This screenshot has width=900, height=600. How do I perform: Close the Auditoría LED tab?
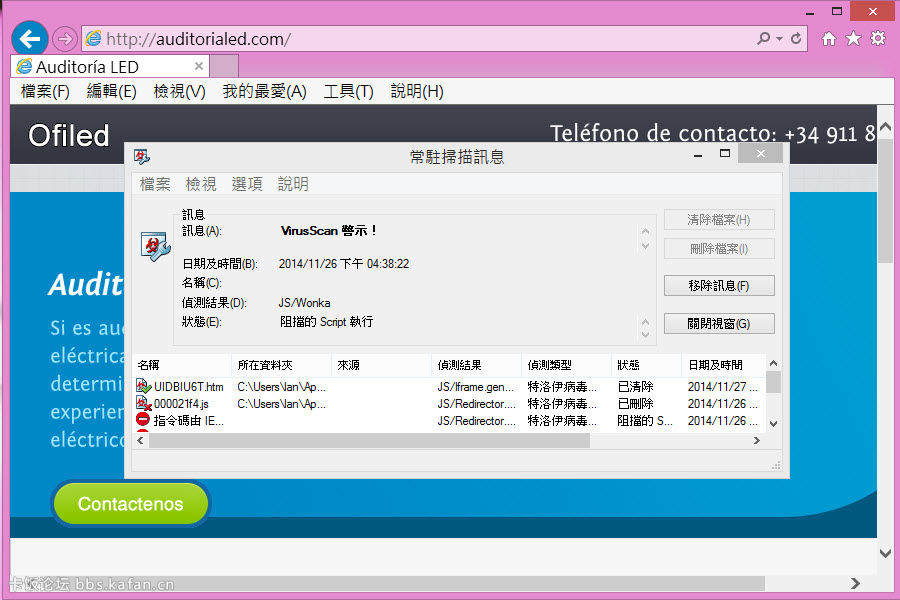pyautogui.click(x=199, y=66)
